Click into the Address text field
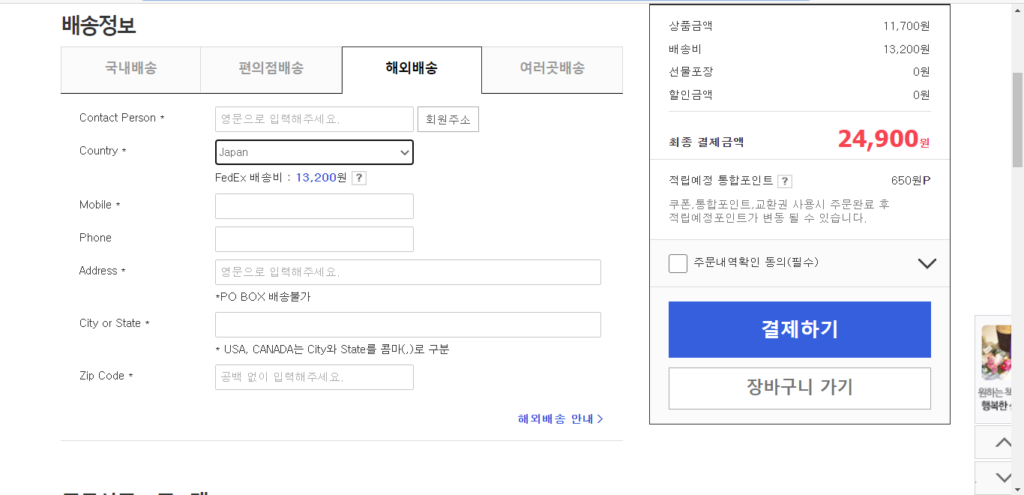1024x495 pixels. coord(408,272)
